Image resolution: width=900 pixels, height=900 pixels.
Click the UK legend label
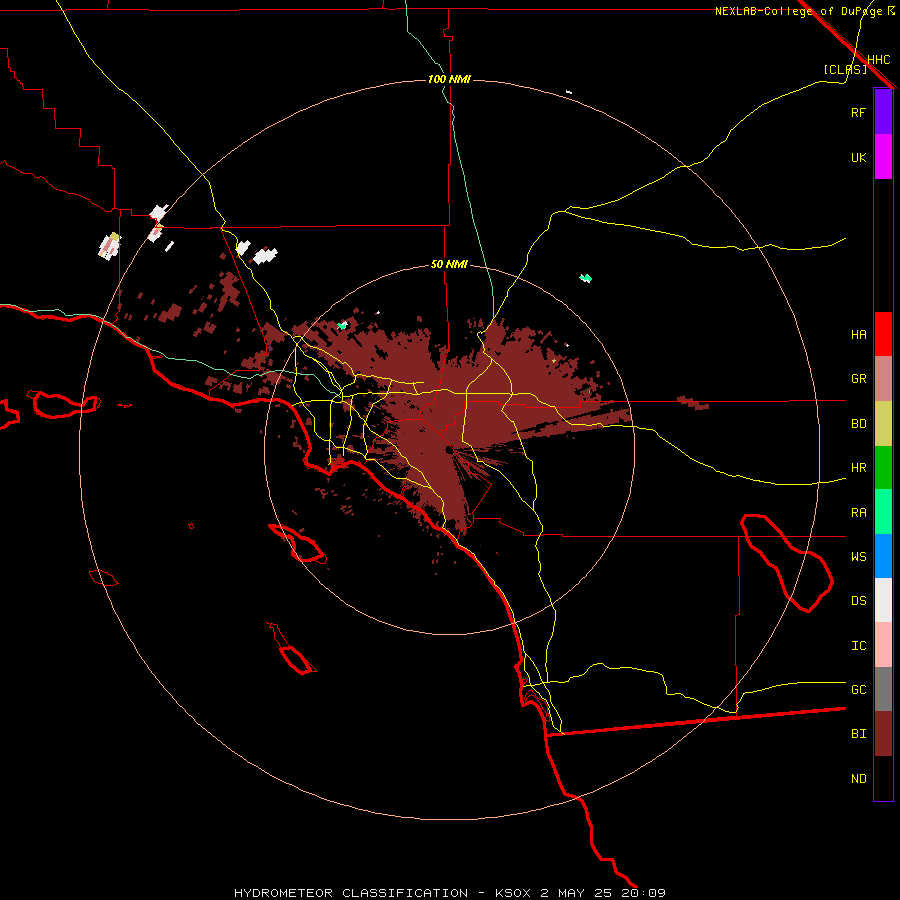tap(858, 158)
